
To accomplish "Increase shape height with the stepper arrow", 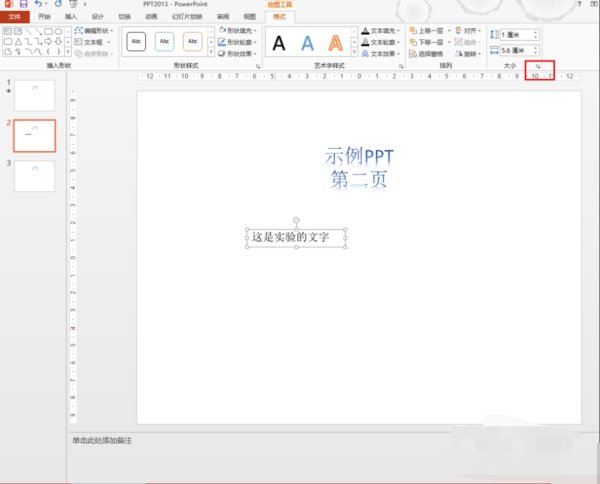I will point(536,32).
